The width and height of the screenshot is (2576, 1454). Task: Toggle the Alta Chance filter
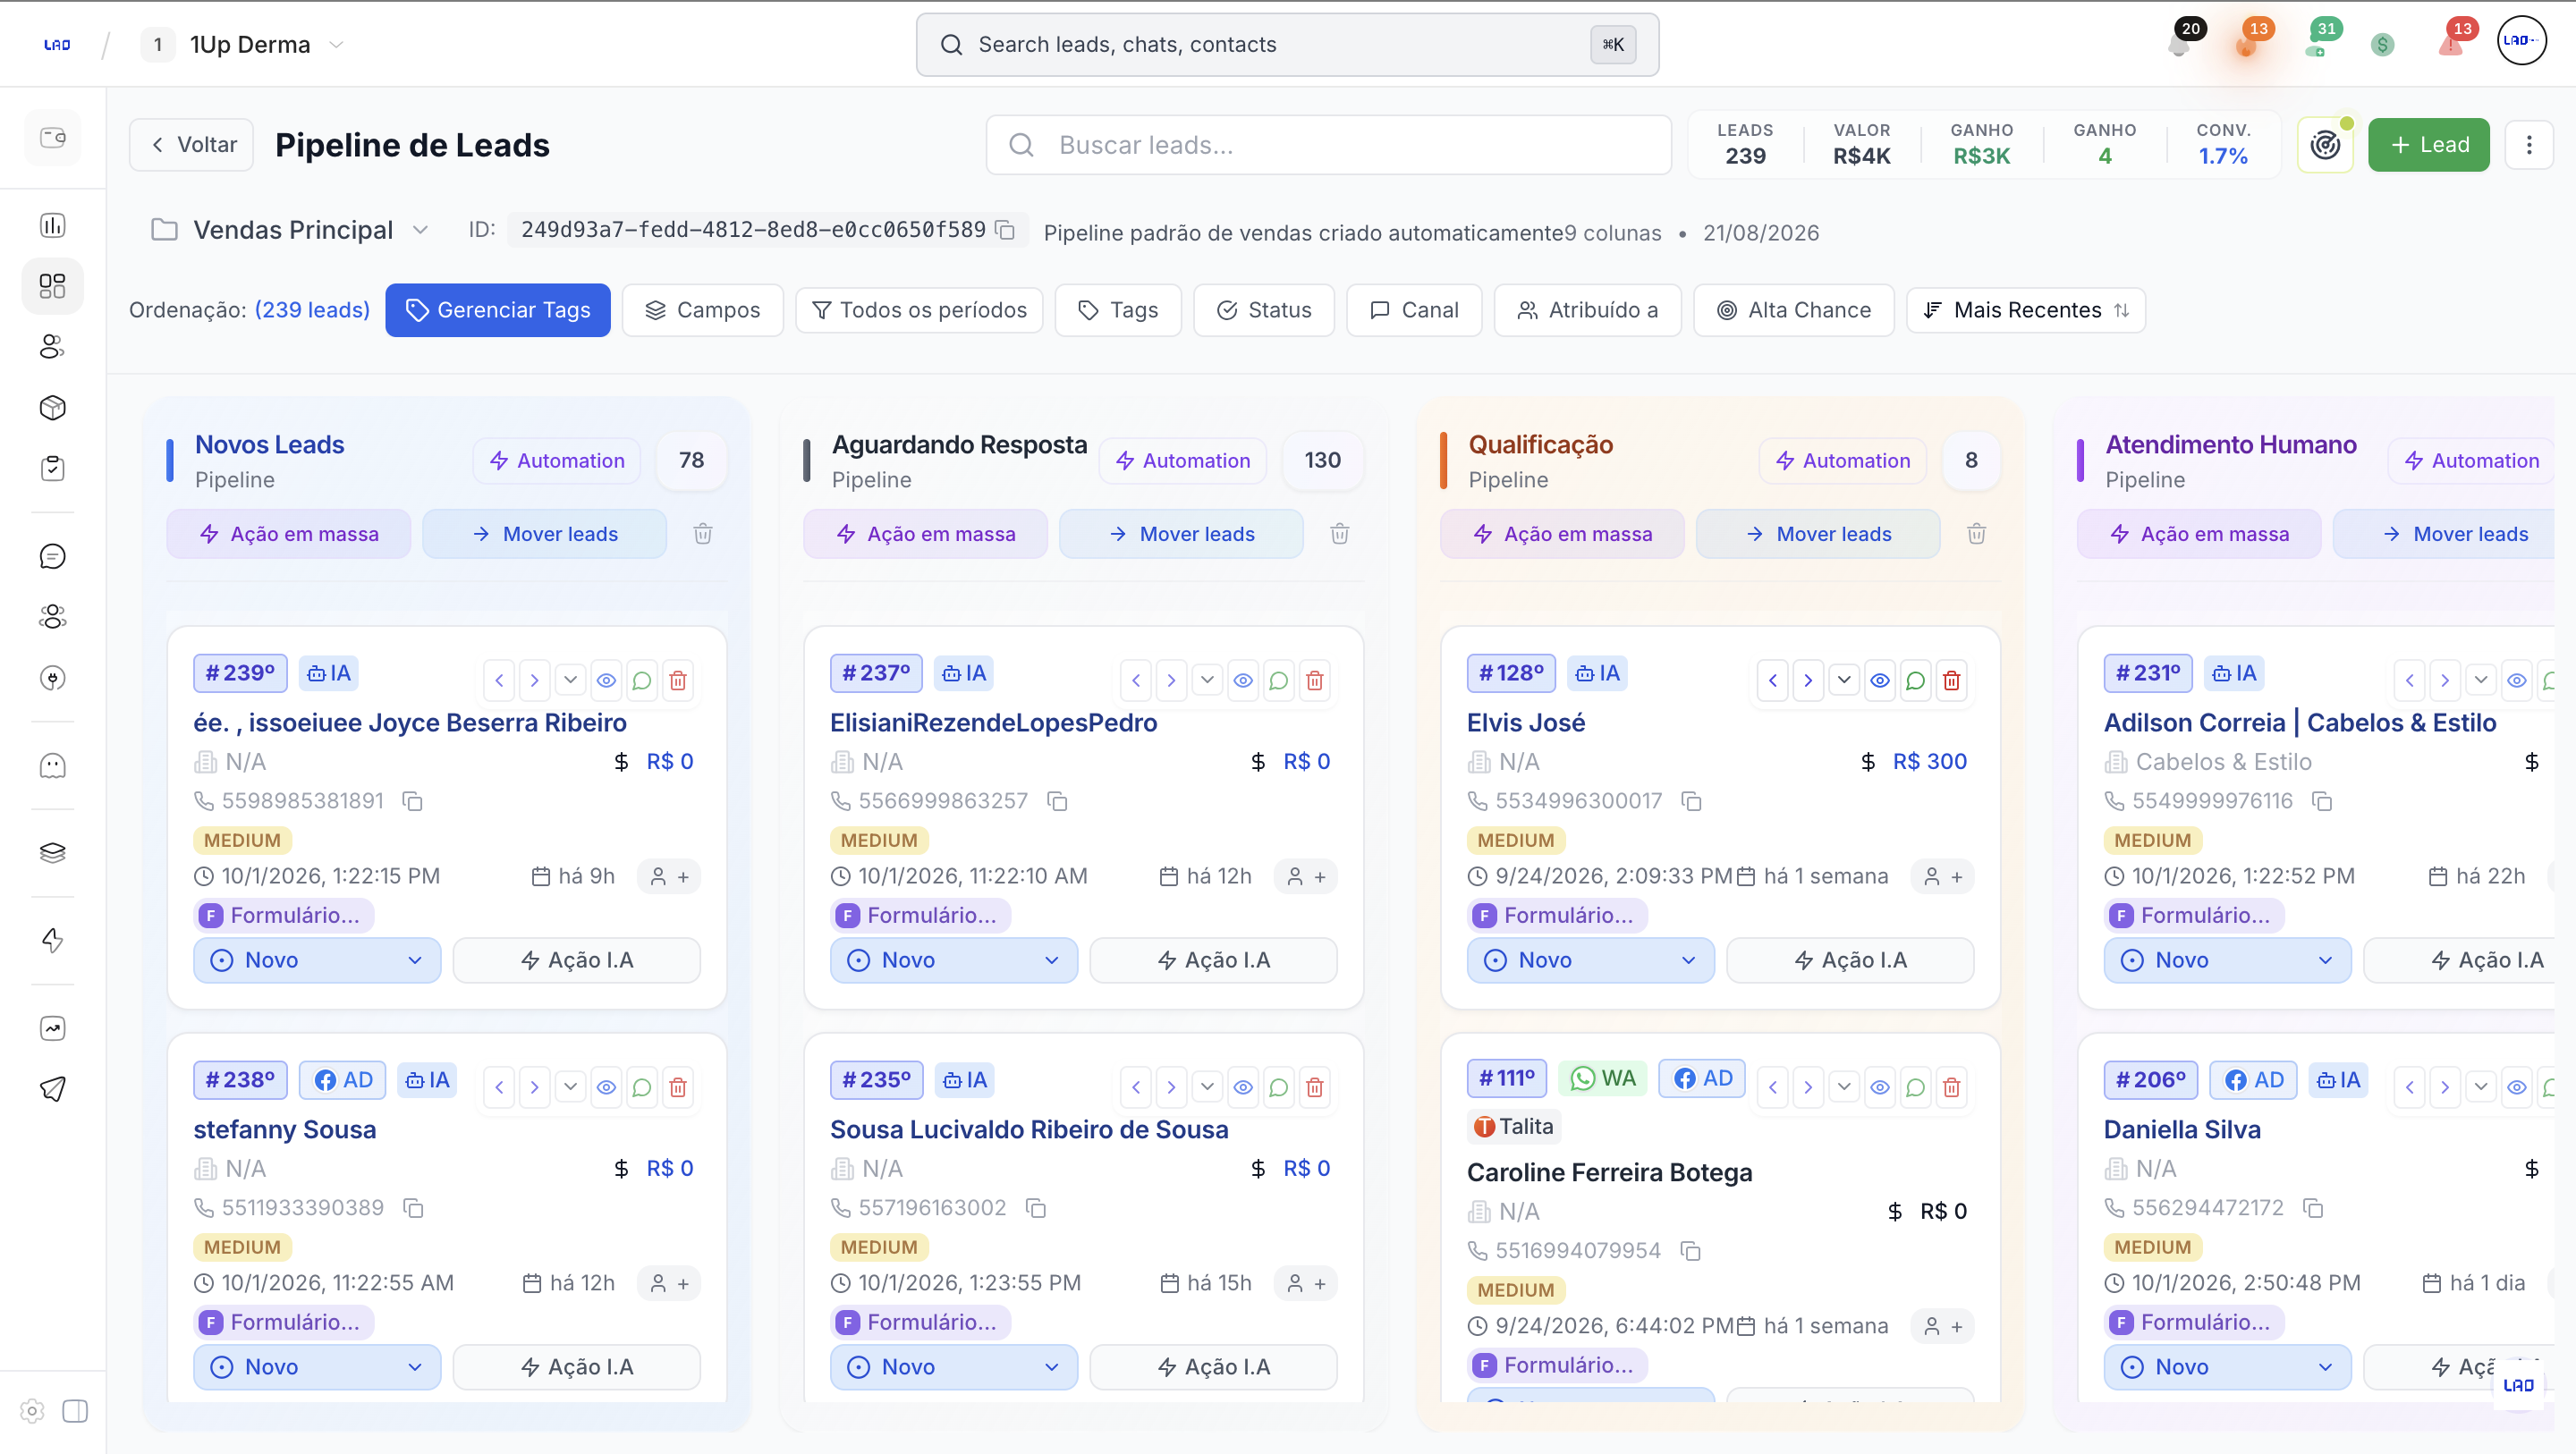[x=1794, y=310]
